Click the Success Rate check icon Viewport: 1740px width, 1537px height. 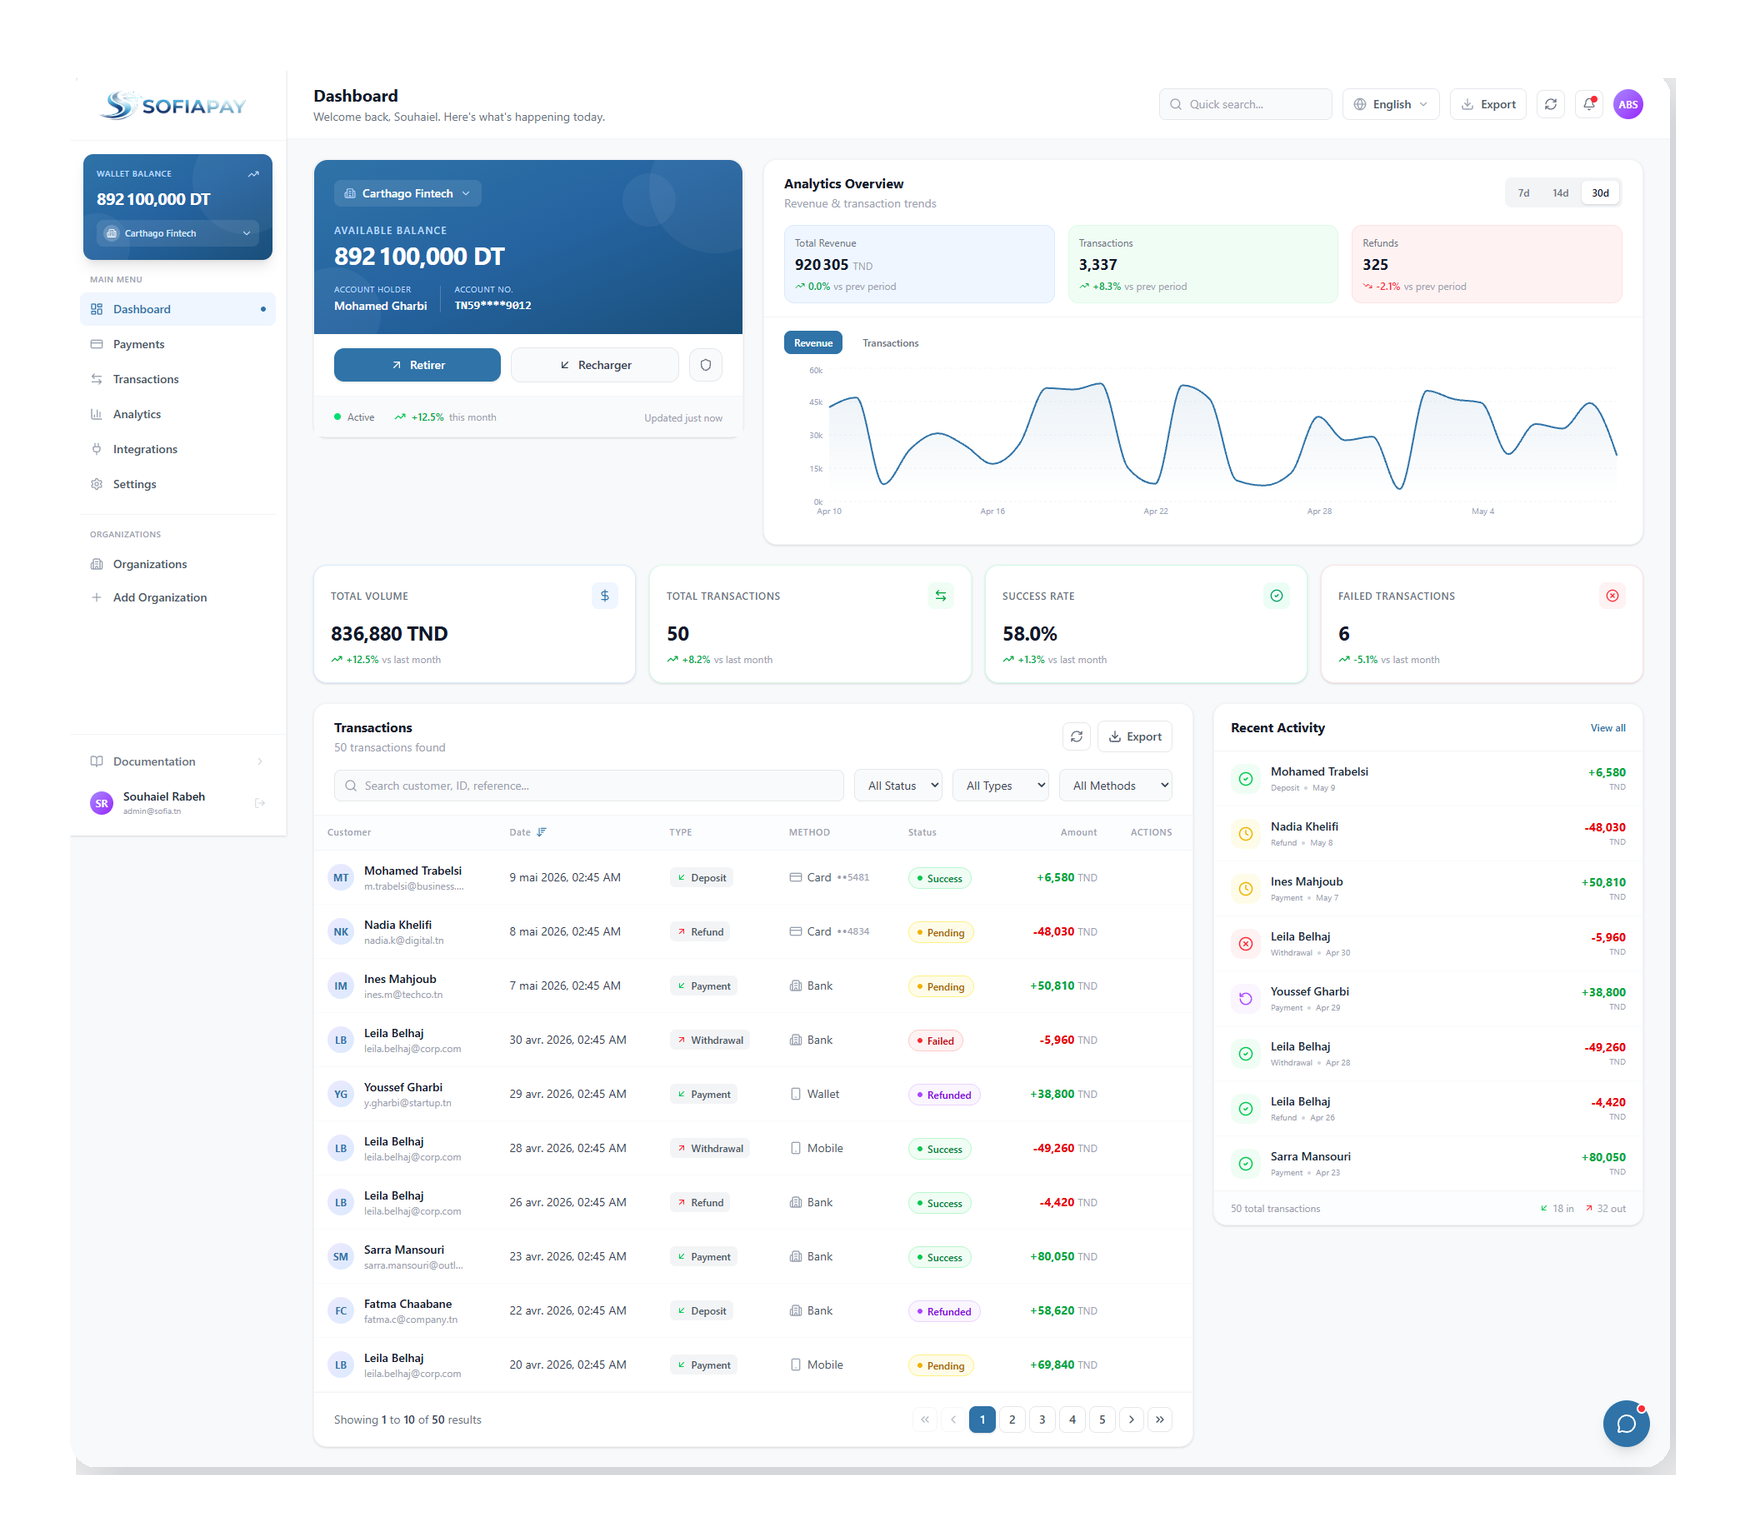coord(1277,596)
